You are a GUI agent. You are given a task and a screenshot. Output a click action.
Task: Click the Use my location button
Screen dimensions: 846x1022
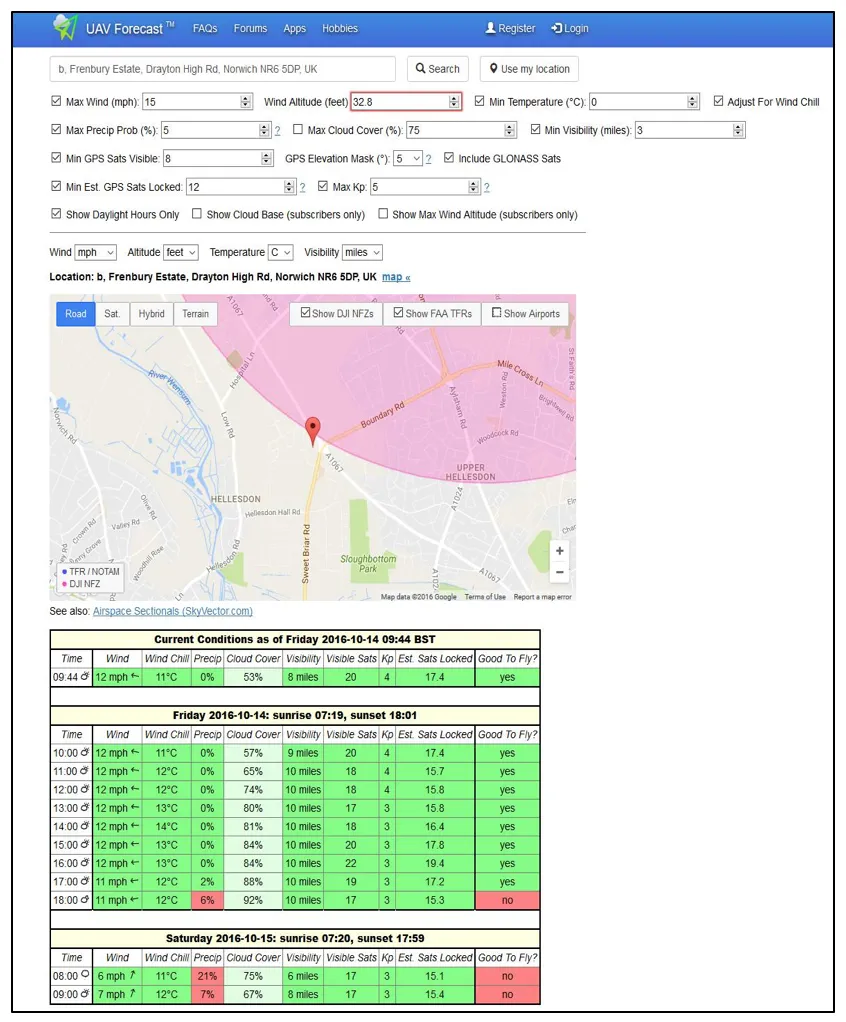point(529,68)
